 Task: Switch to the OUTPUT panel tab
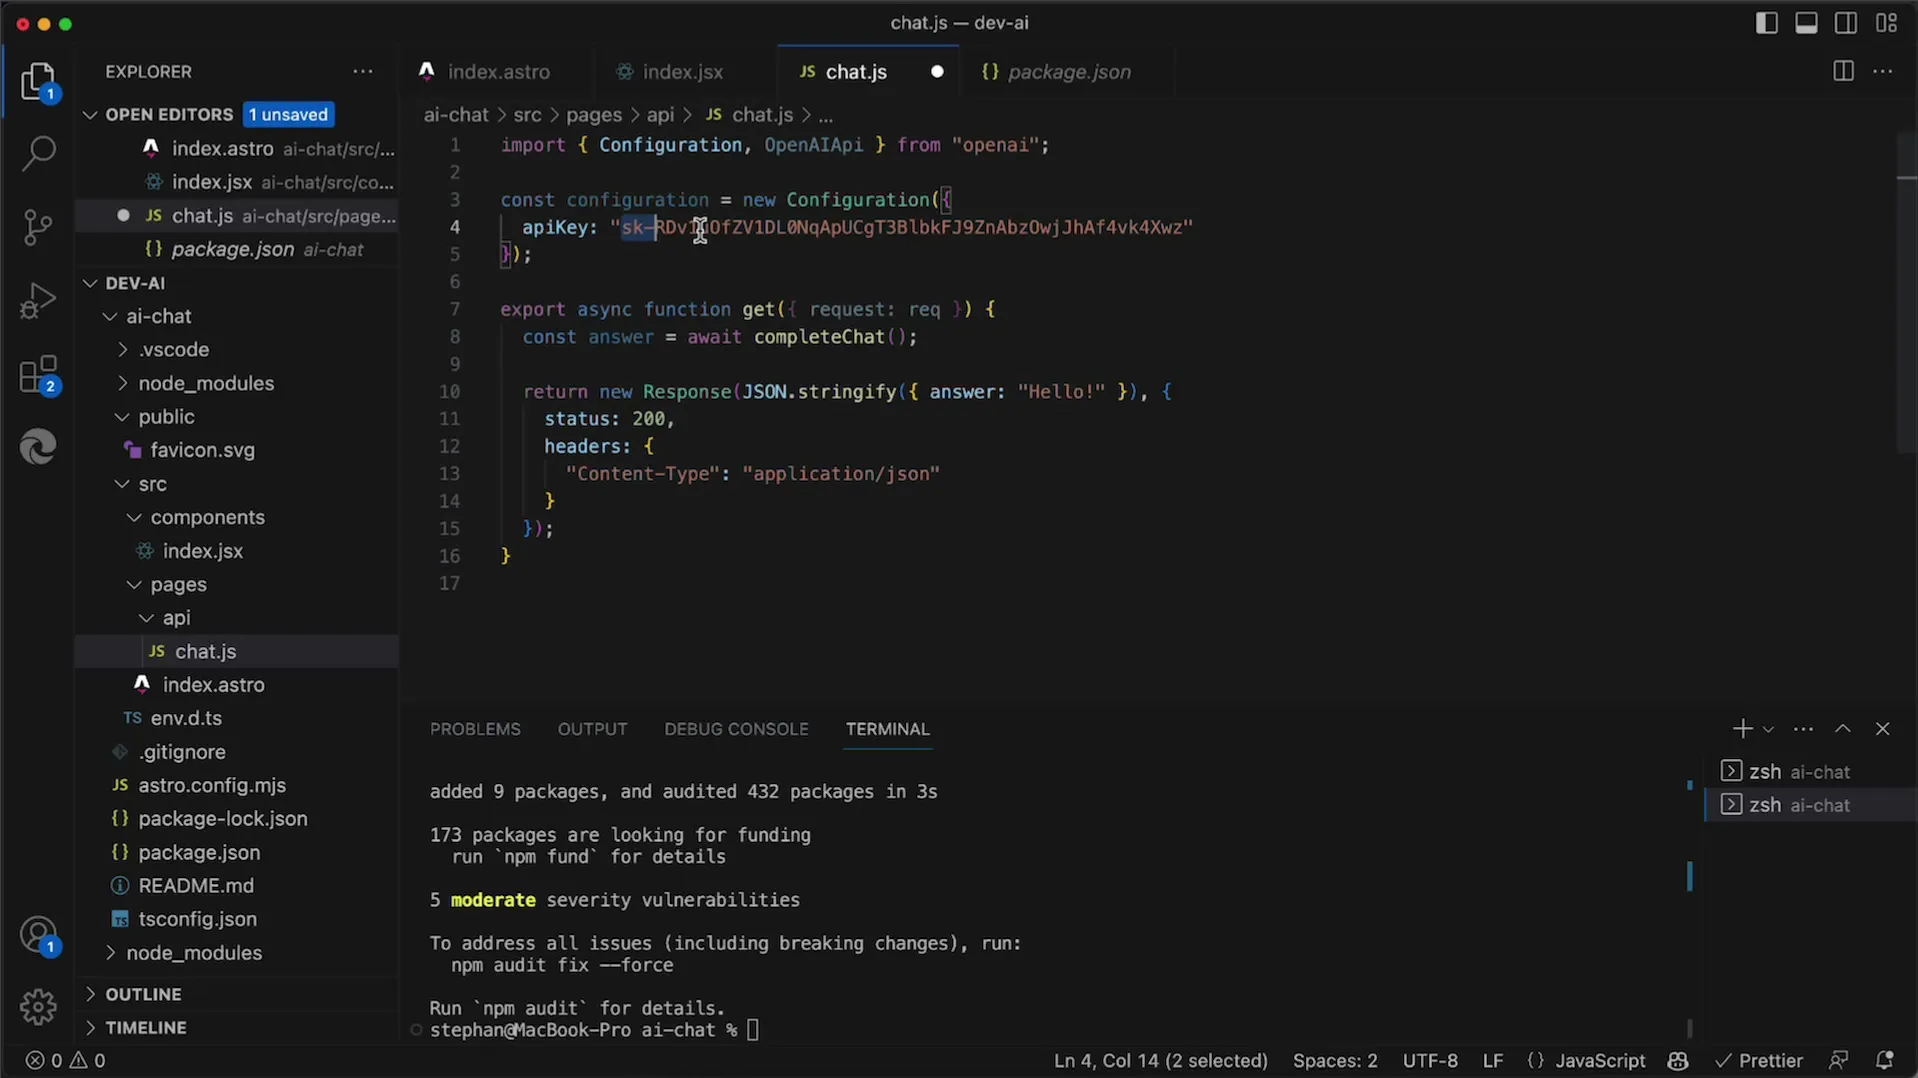592,729
